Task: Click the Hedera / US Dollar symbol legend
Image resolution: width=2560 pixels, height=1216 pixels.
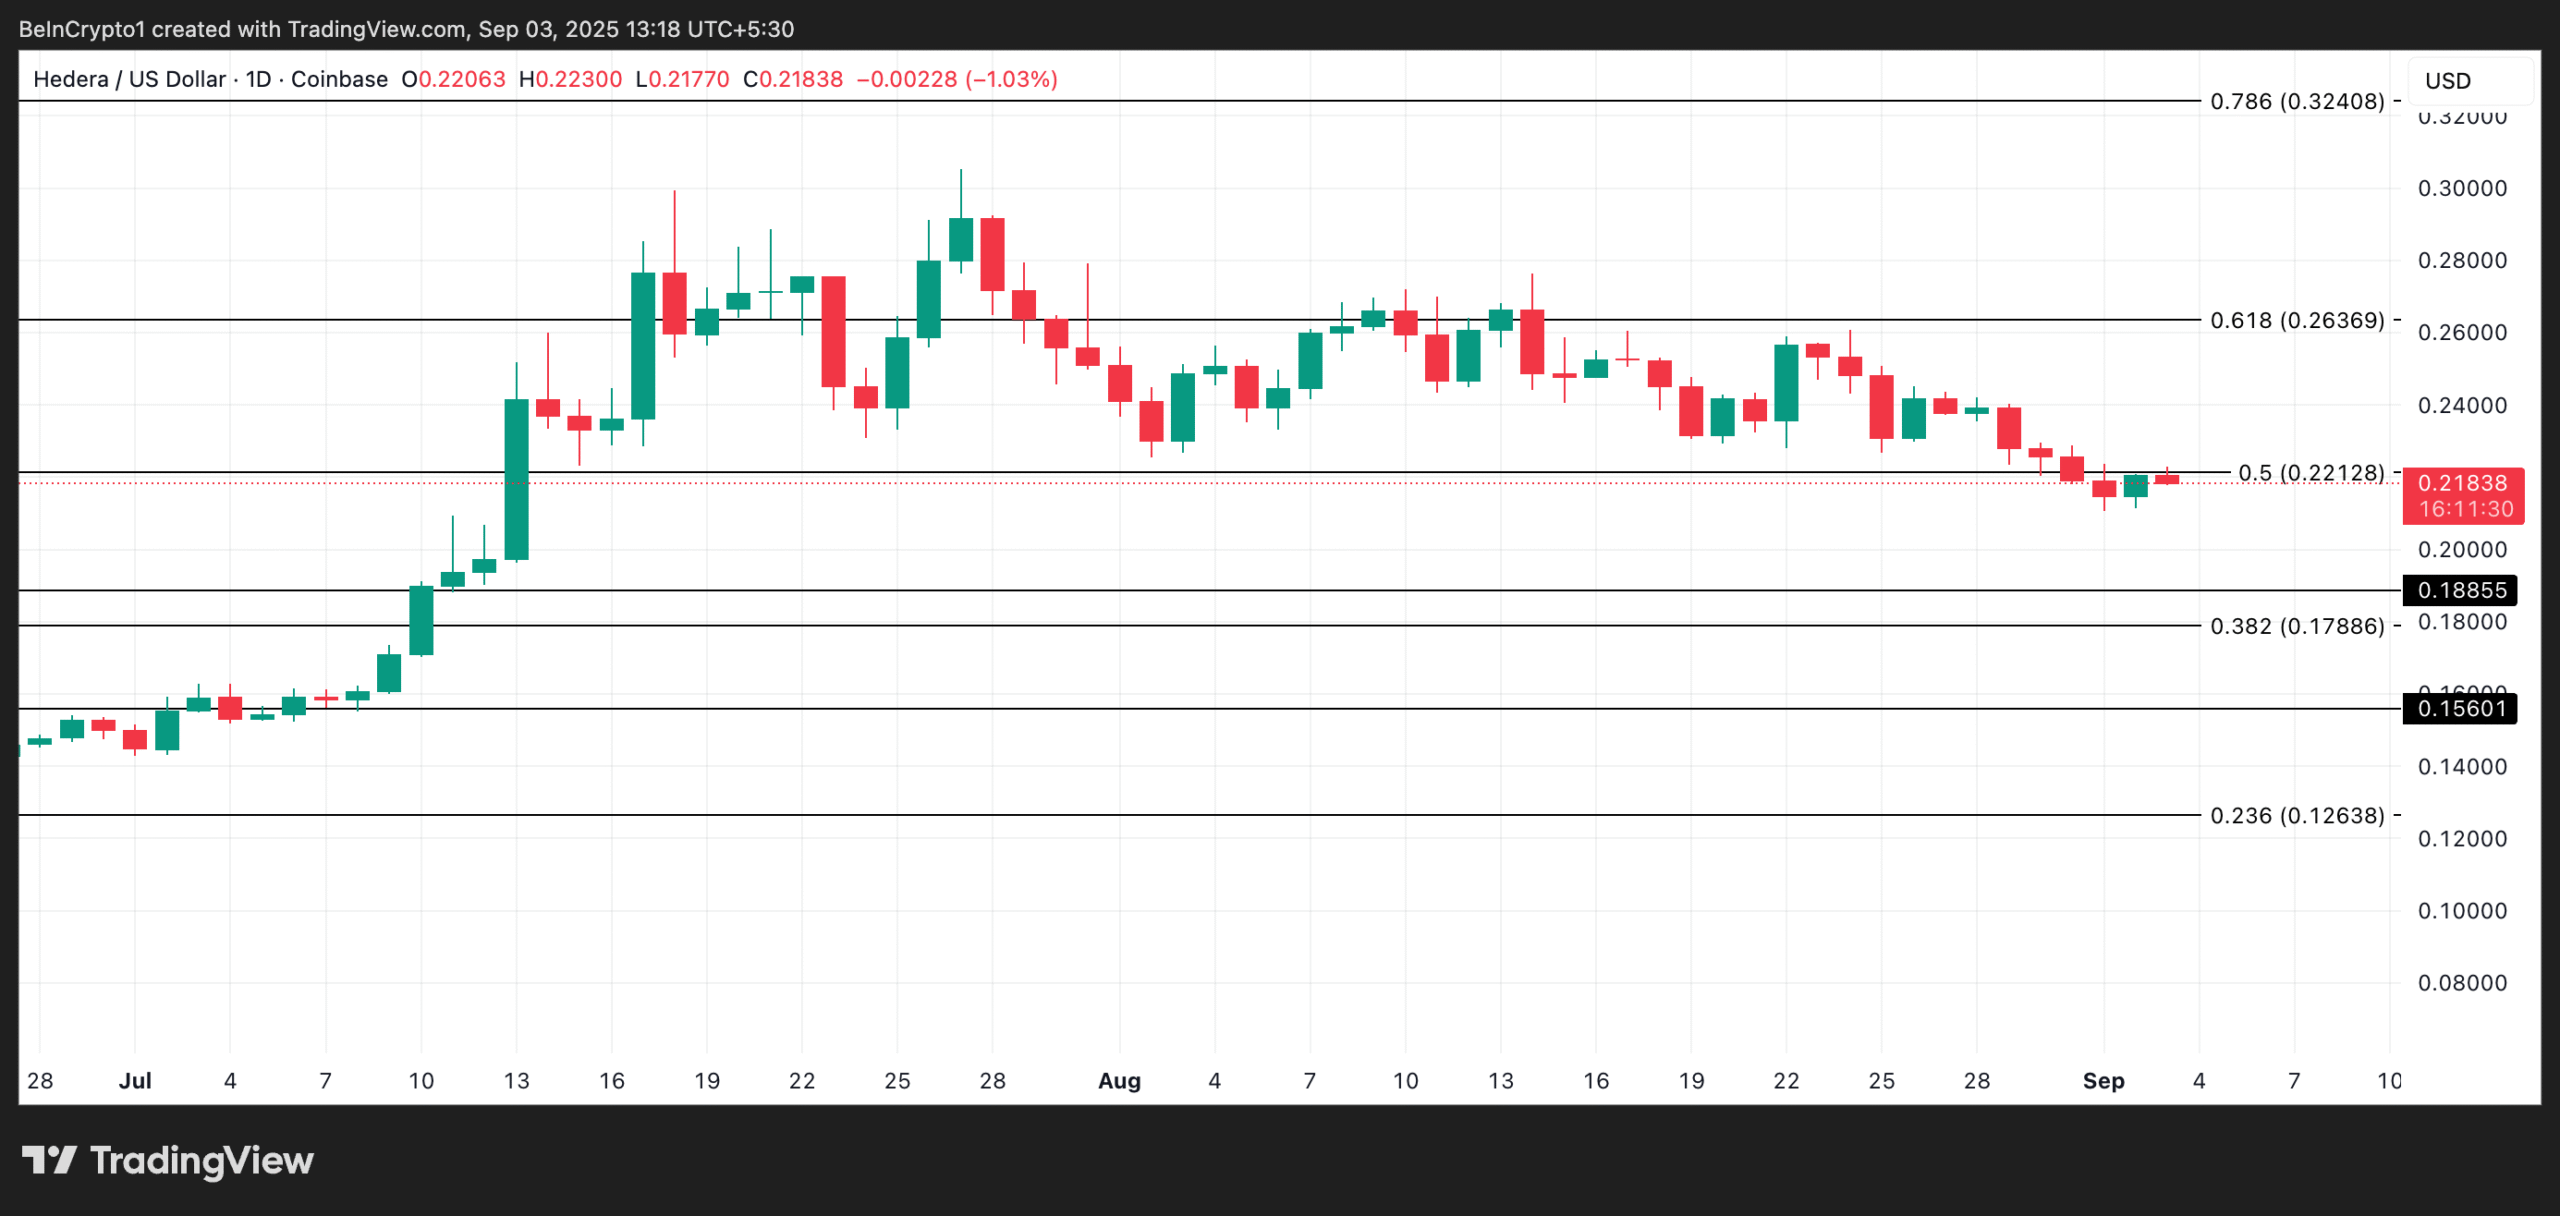Action: [x=130, y=79]
